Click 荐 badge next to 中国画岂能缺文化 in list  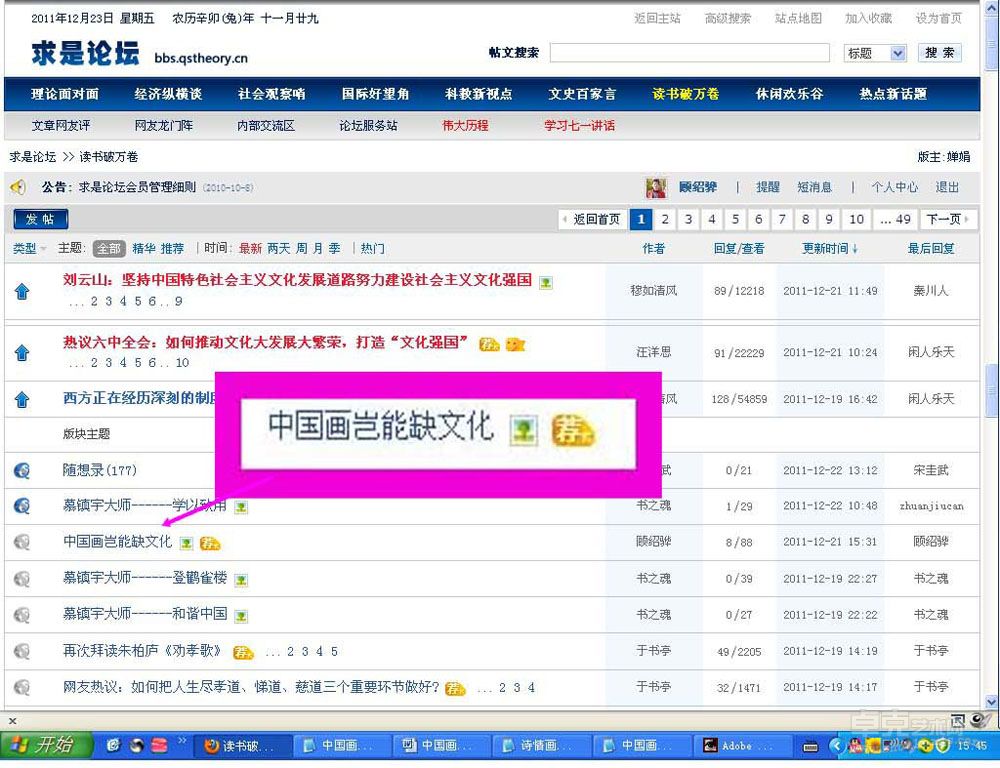[210, 543]
